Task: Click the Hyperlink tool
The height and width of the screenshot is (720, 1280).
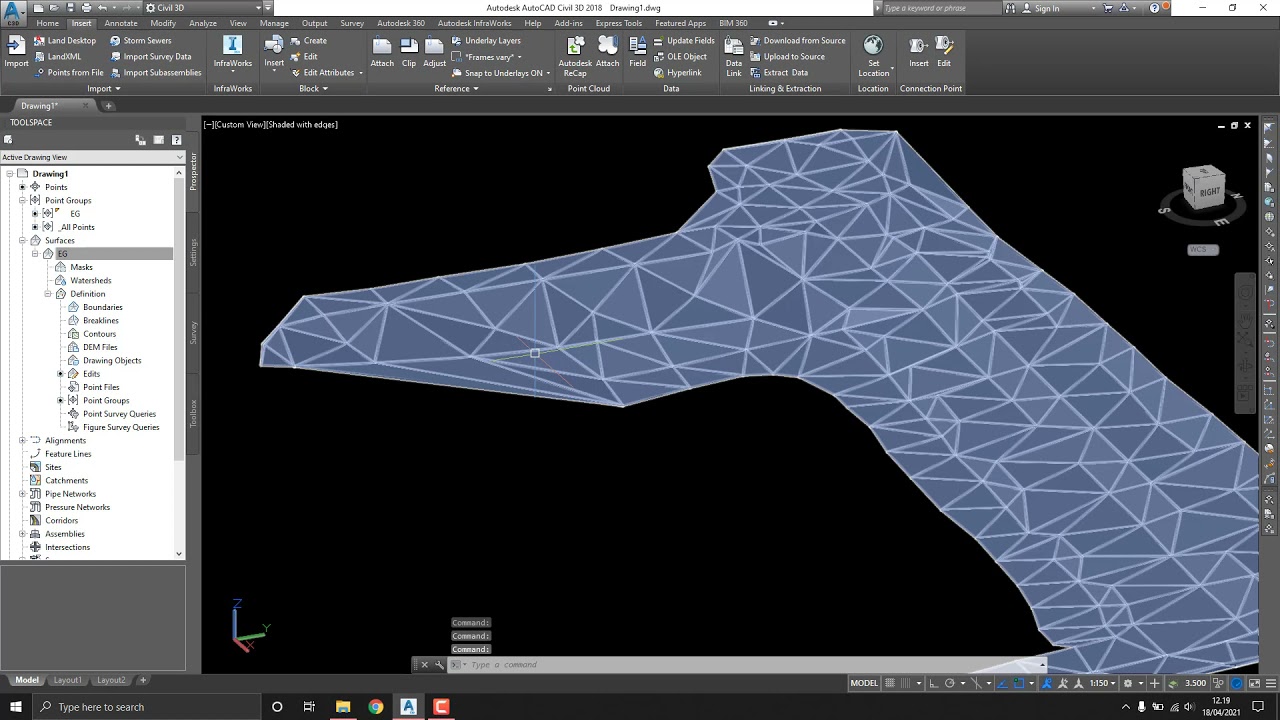Action: click(x=677, y=73)
